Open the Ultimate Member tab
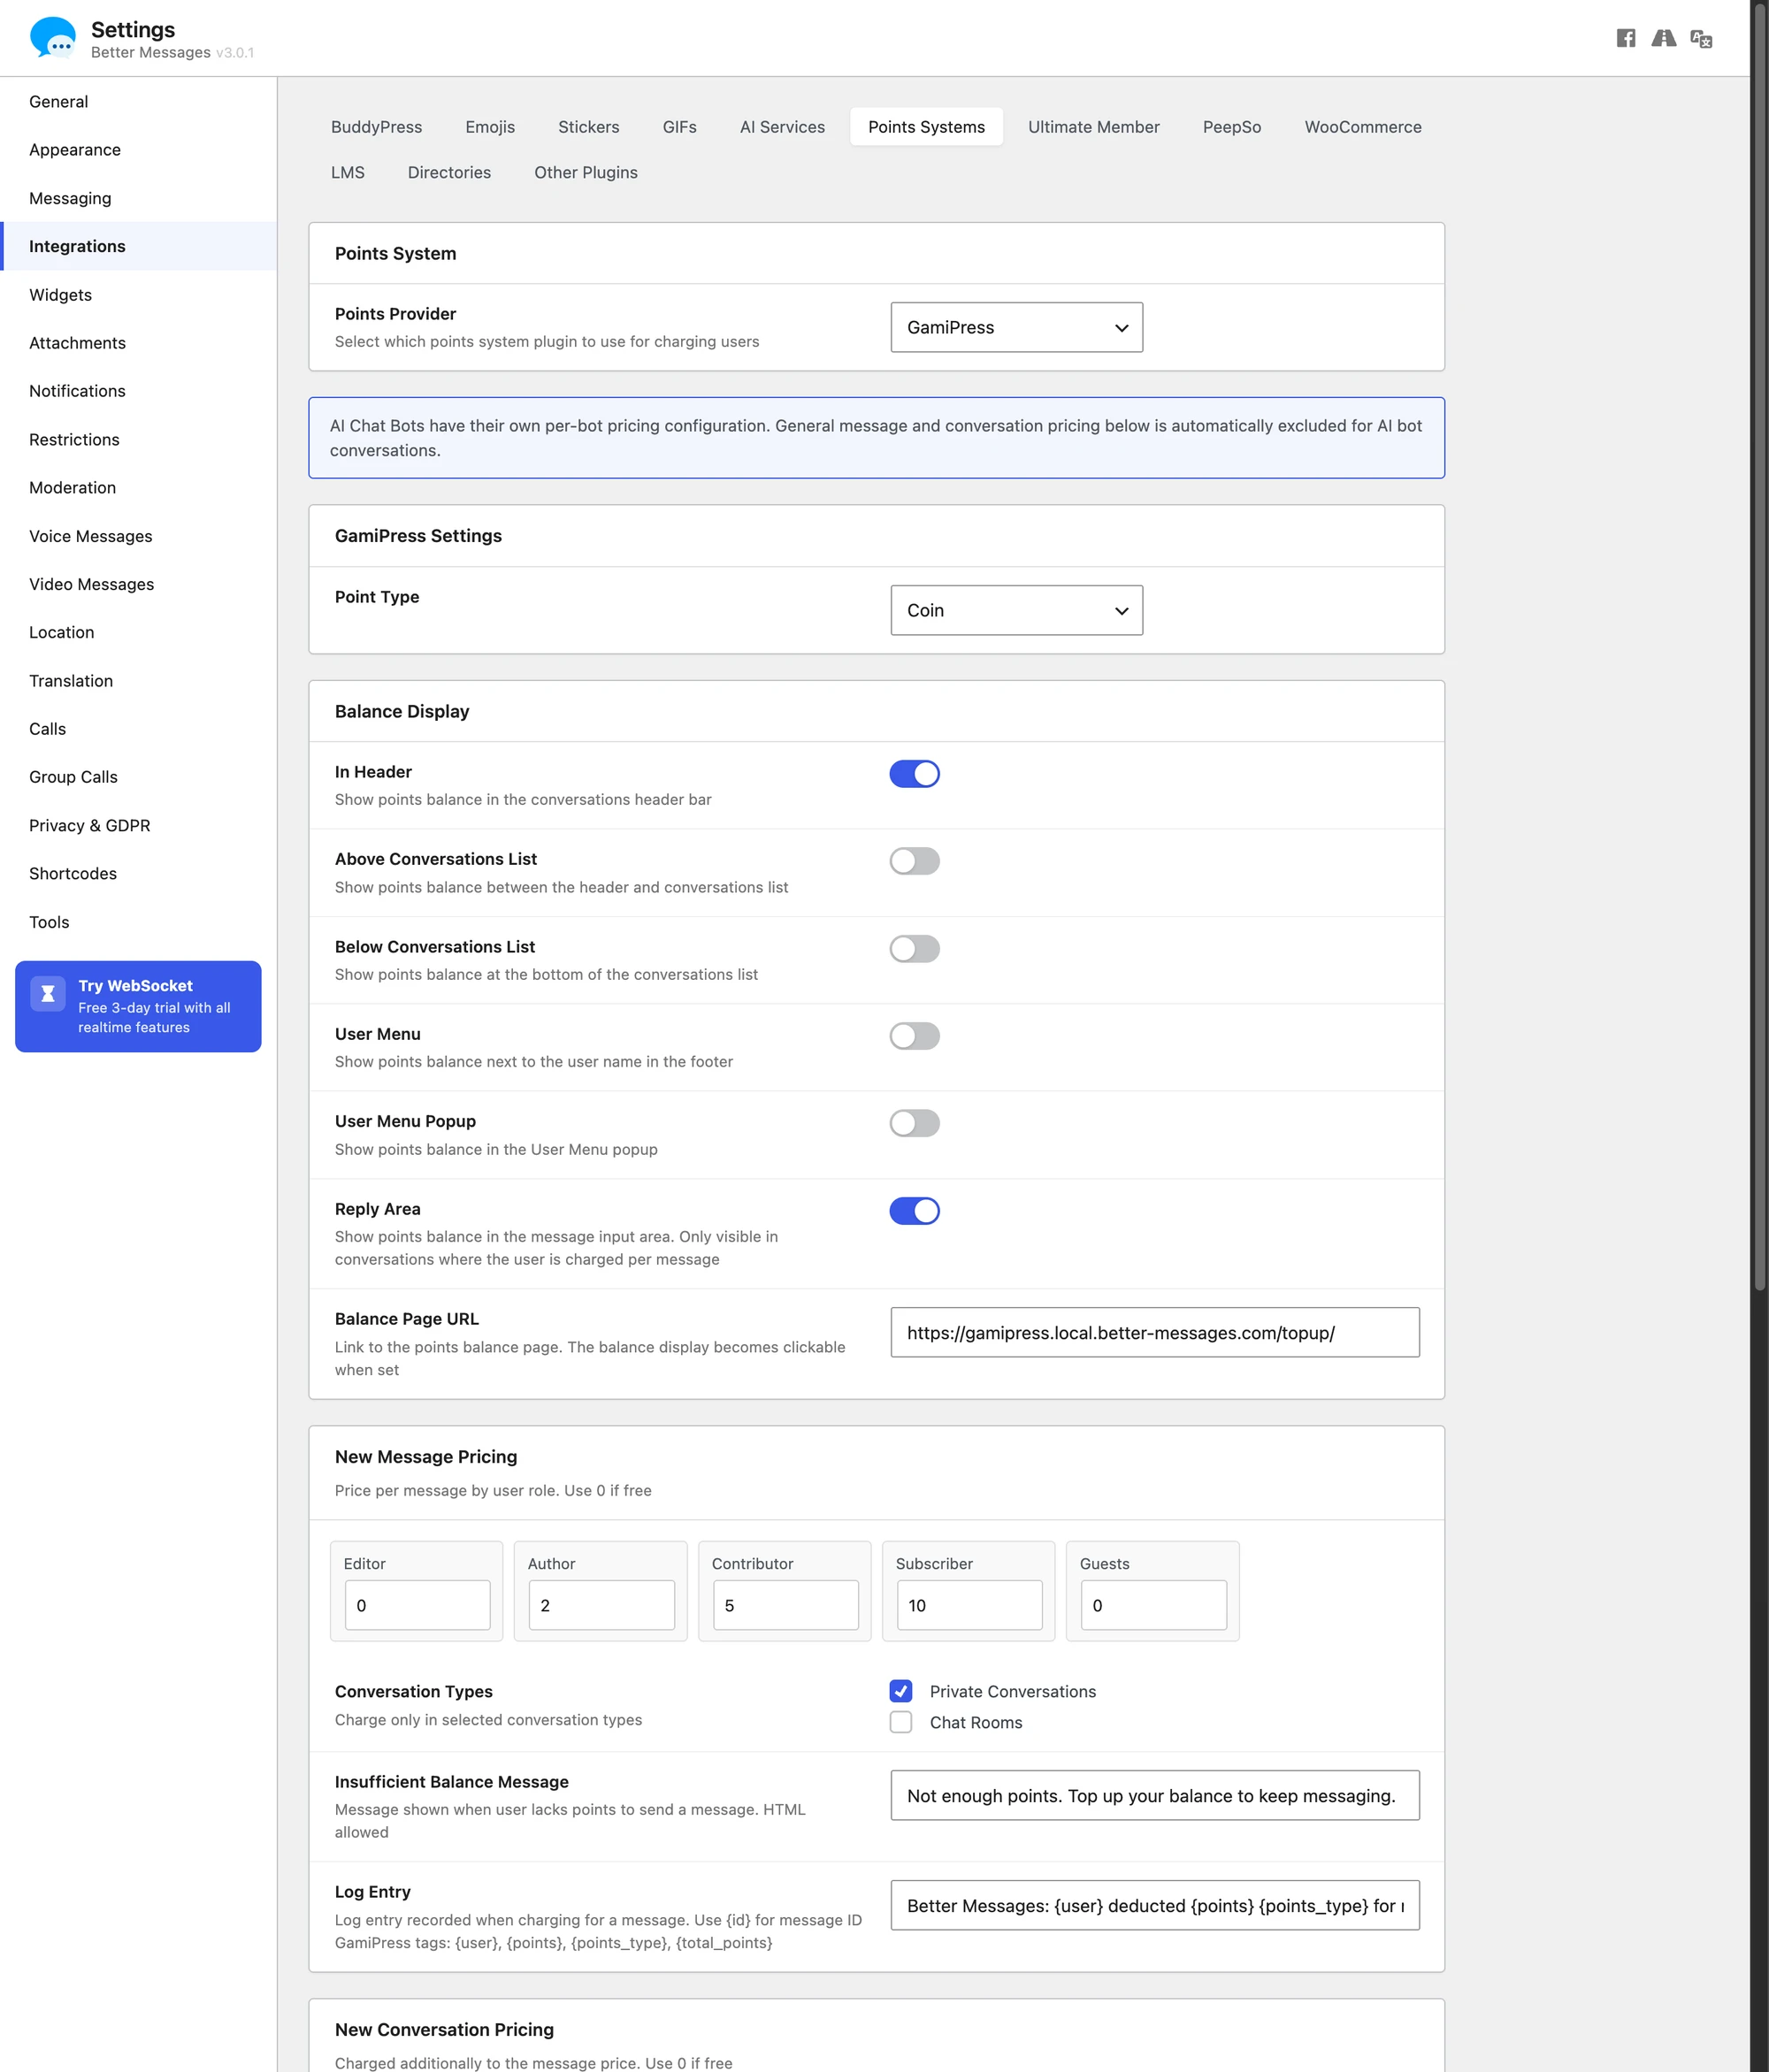Screen dimensions: 1769x2072 (x=1093, y=127)
